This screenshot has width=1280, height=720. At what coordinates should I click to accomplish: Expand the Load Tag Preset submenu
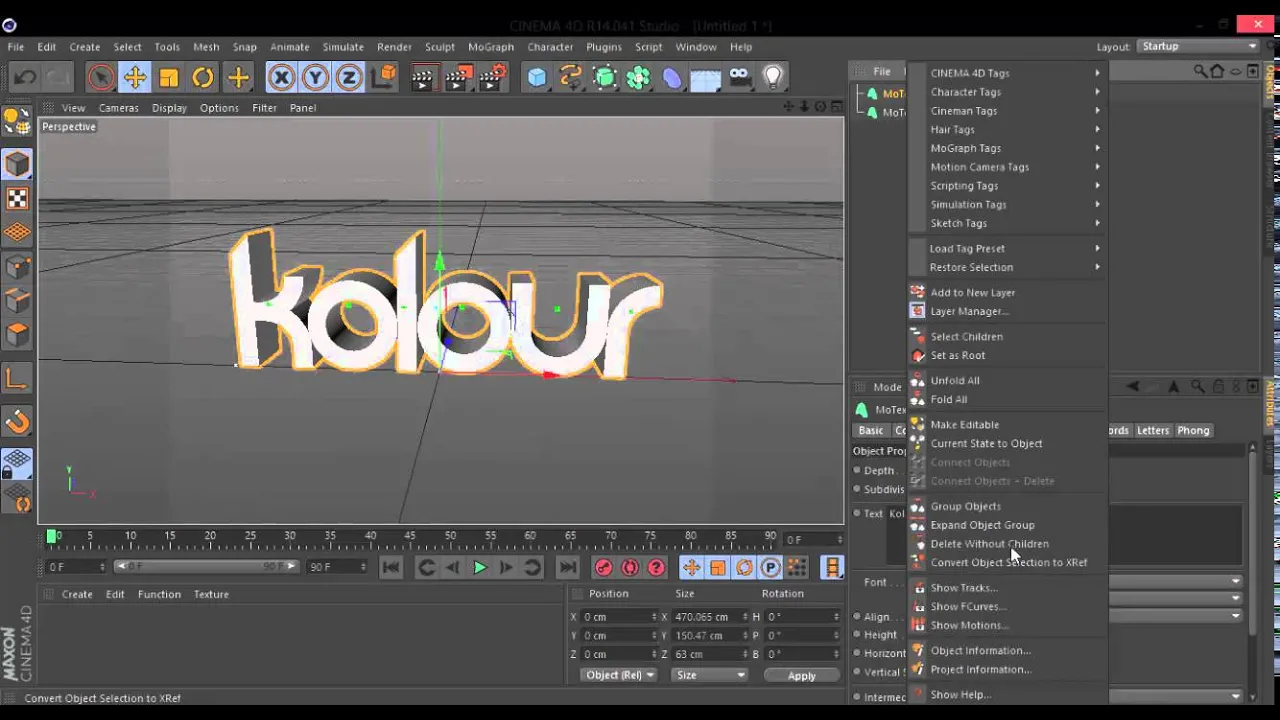[x=1007, y=248]
